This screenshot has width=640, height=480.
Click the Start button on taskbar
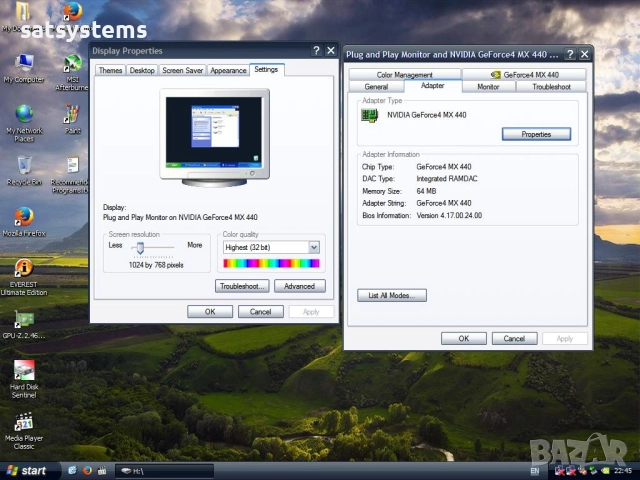click(27, 470)
